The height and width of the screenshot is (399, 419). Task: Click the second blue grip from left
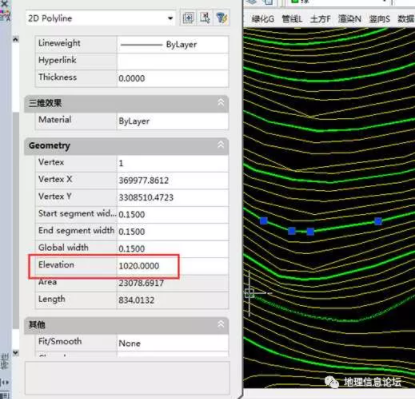(x=292, y=231)
